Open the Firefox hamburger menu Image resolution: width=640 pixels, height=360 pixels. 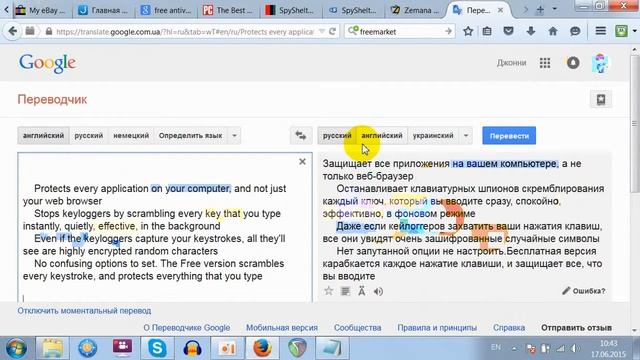600,31
